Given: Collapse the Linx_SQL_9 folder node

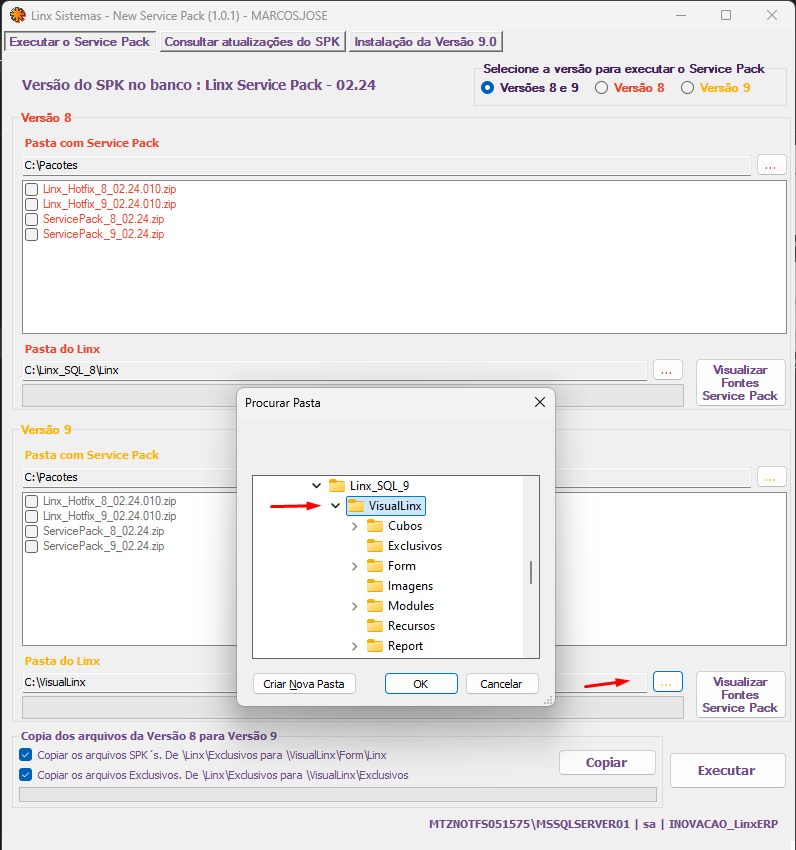Looking at the screenshot, I should point(317,485).
